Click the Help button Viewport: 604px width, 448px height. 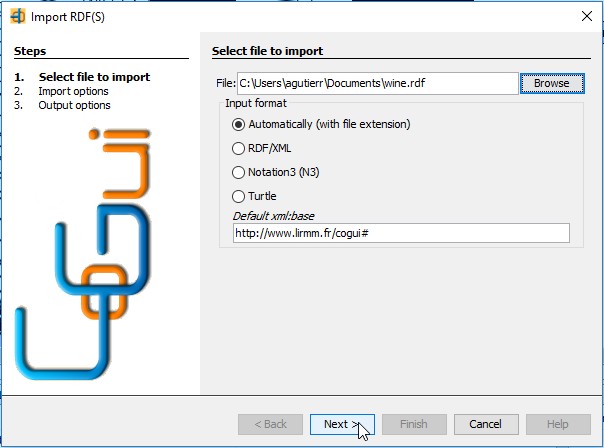558,424
